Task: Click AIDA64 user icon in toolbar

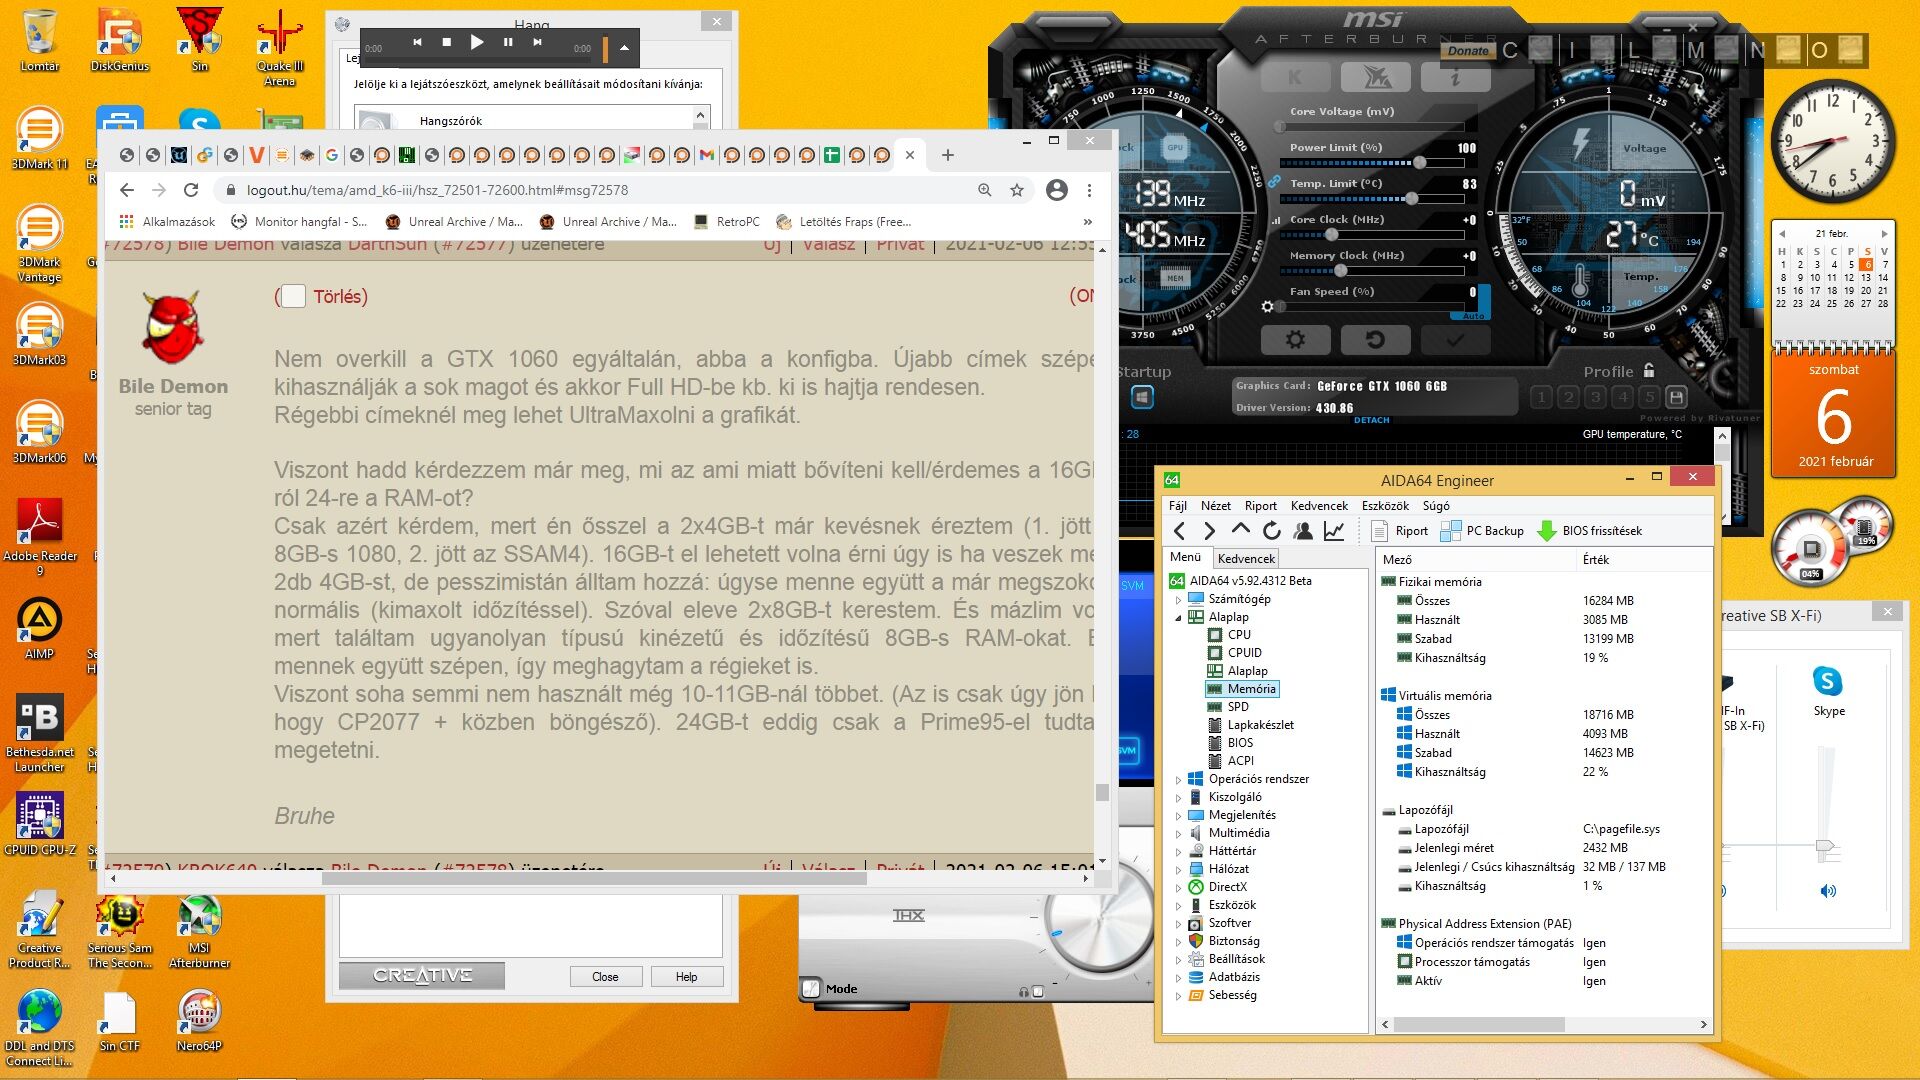Action: pyautogui.click(x=1303, y=531)
